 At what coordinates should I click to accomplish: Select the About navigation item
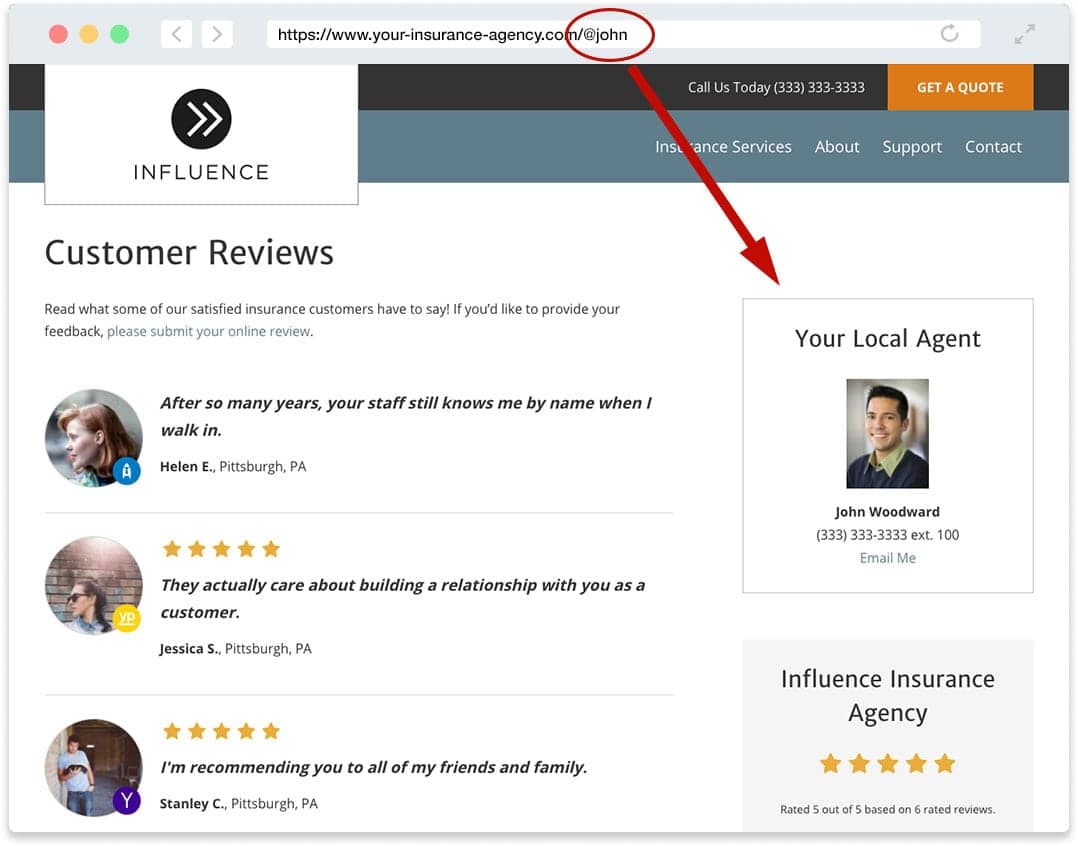coord(837,146)
